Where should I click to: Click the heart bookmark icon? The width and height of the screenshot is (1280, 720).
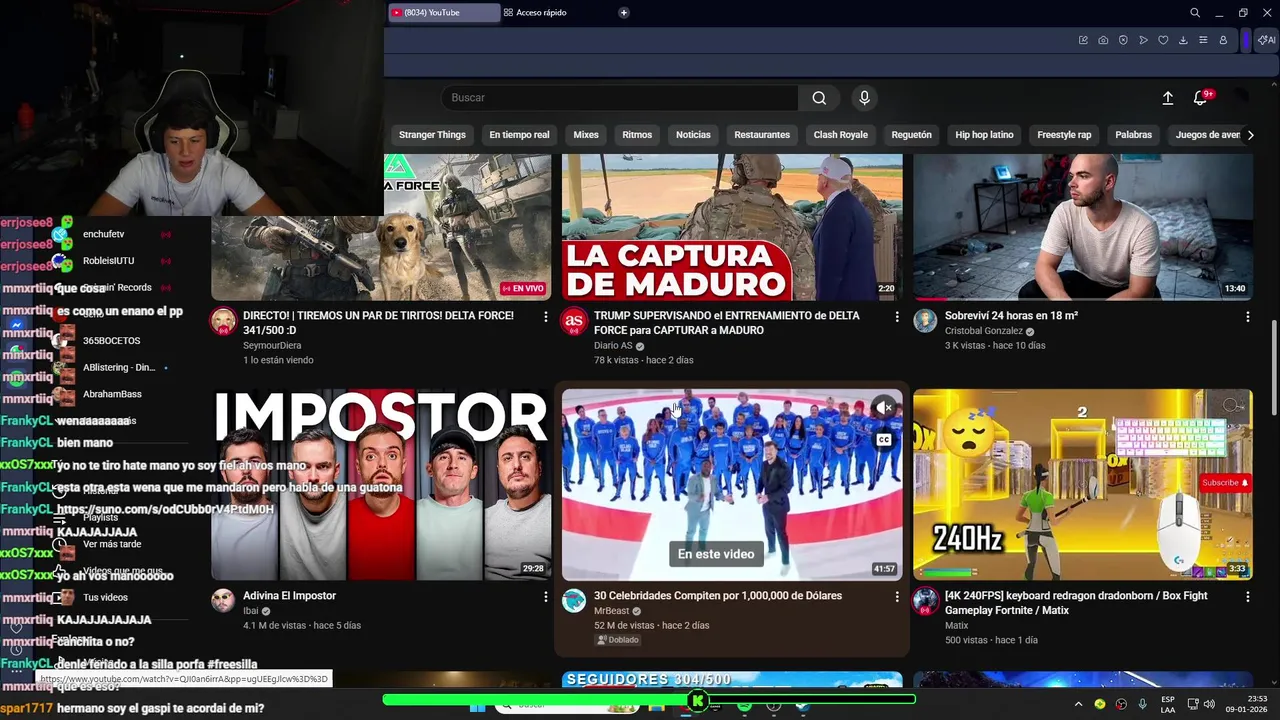(1163, 40)
